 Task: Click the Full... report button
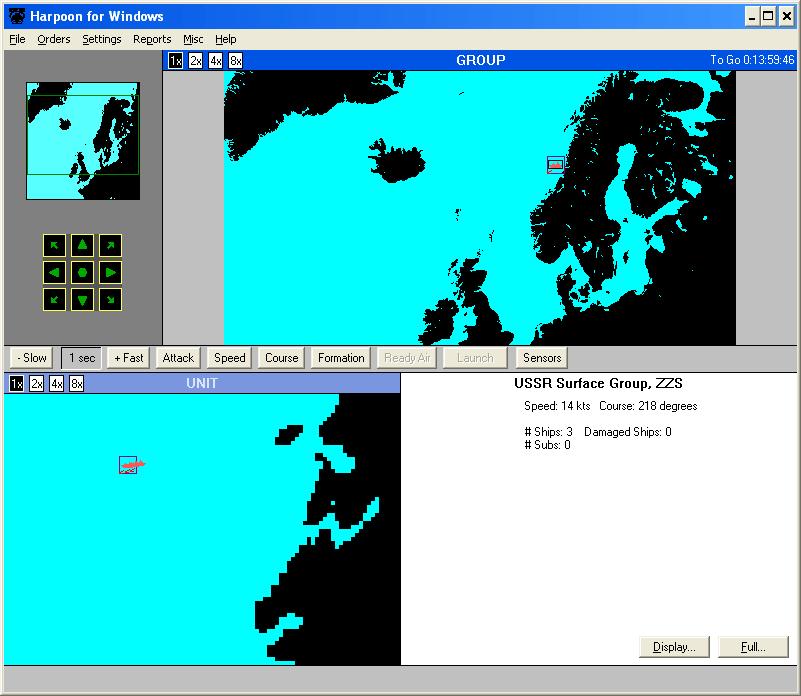753,647
